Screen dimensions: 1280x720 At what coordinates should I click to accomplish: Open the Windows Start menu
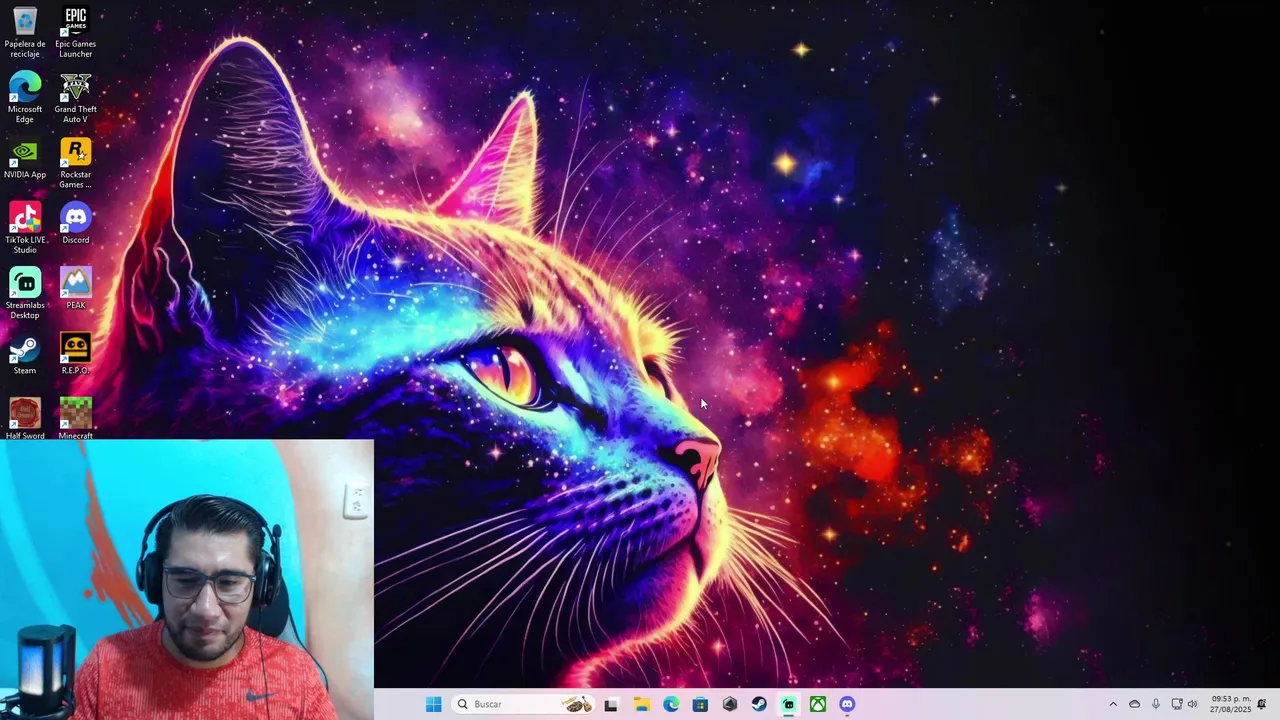pyautogui.click(x=433, y=704)
